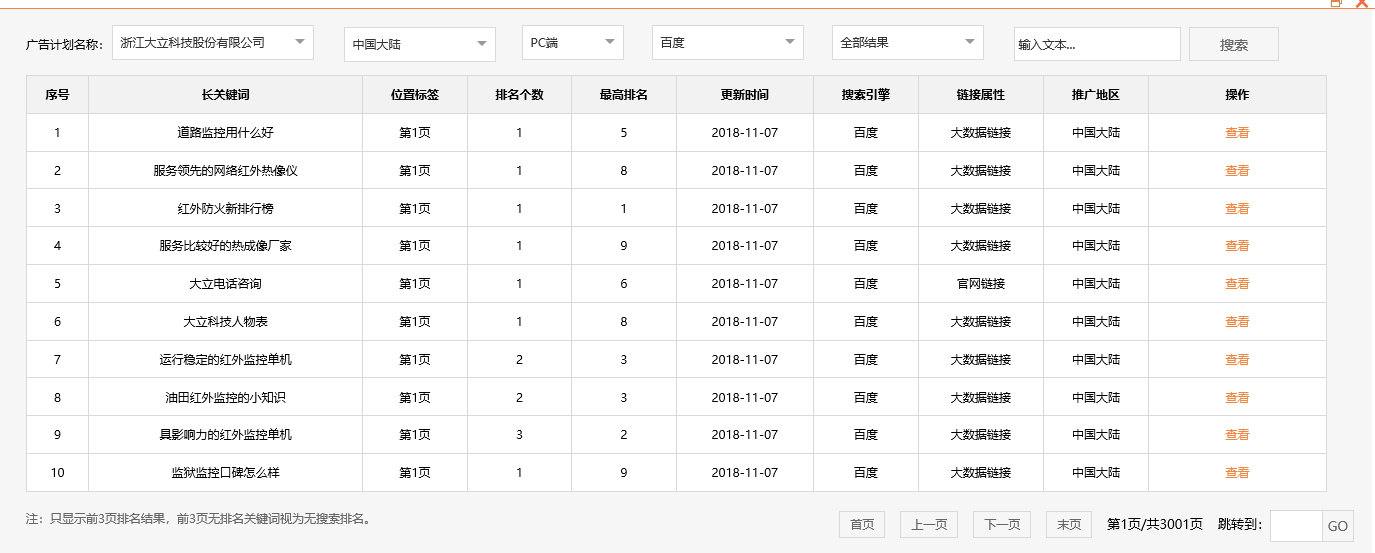Select keyword 油田红外监控的小知识
This screenshot has height=553, width=1375.
click(x=225, y=397)
